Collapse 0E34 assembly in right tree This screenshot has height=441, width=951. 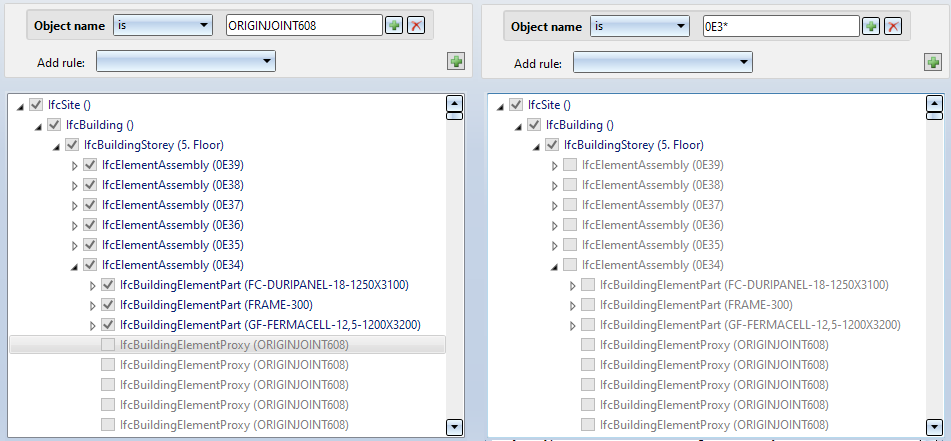coord(554,266)
